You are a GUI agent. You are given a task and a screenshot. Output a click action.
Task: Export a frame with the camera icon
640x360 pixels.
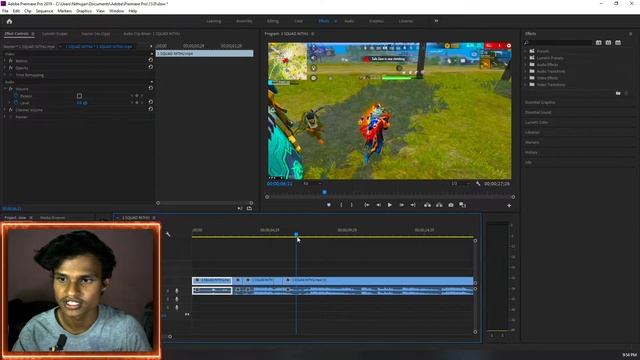[x=451, y=205]
